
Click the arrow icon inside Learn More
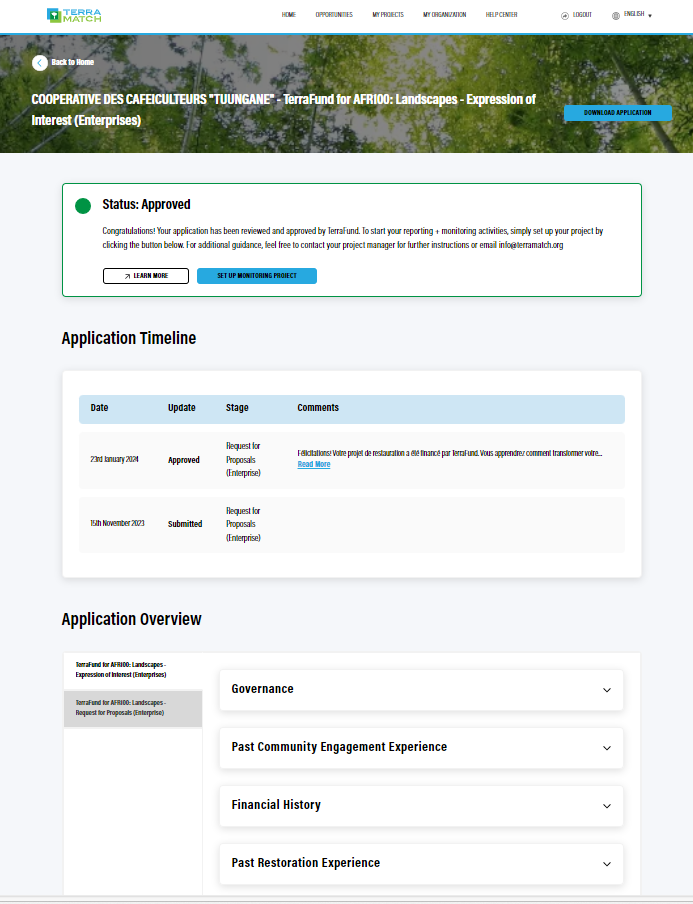(127, 276)
